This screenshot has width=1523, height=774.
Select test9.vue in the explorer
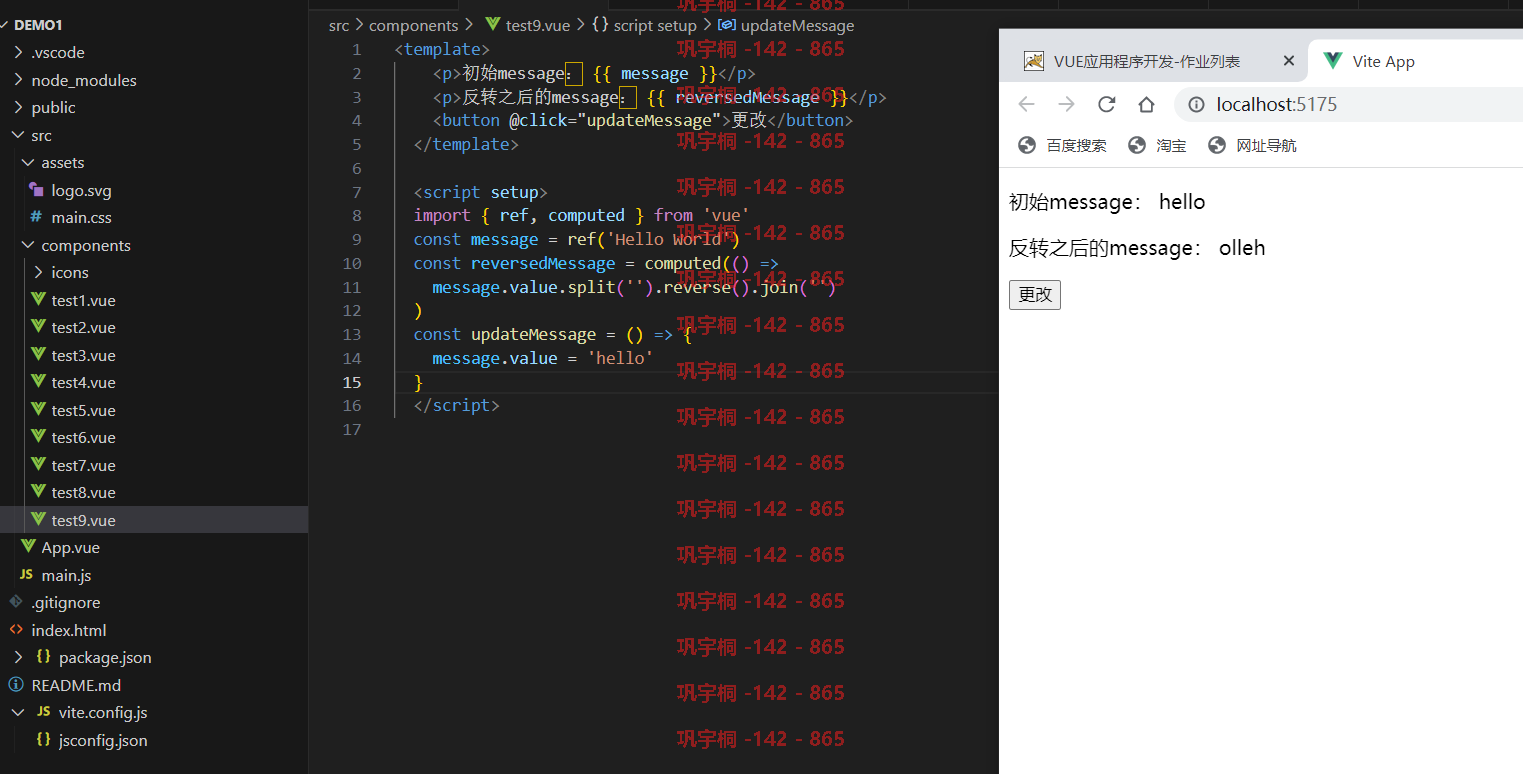[x=154, y=520]
